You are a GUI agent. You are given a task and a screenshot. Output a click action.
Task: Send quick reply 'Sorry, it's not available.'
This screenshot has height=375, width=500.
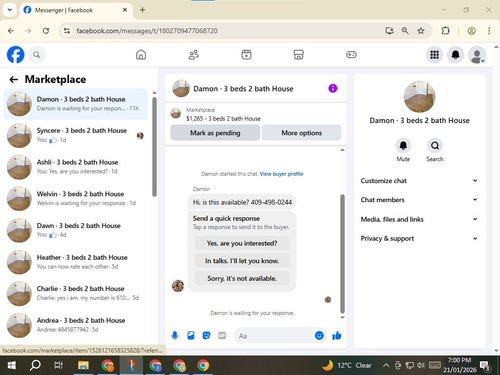[242, 278]
